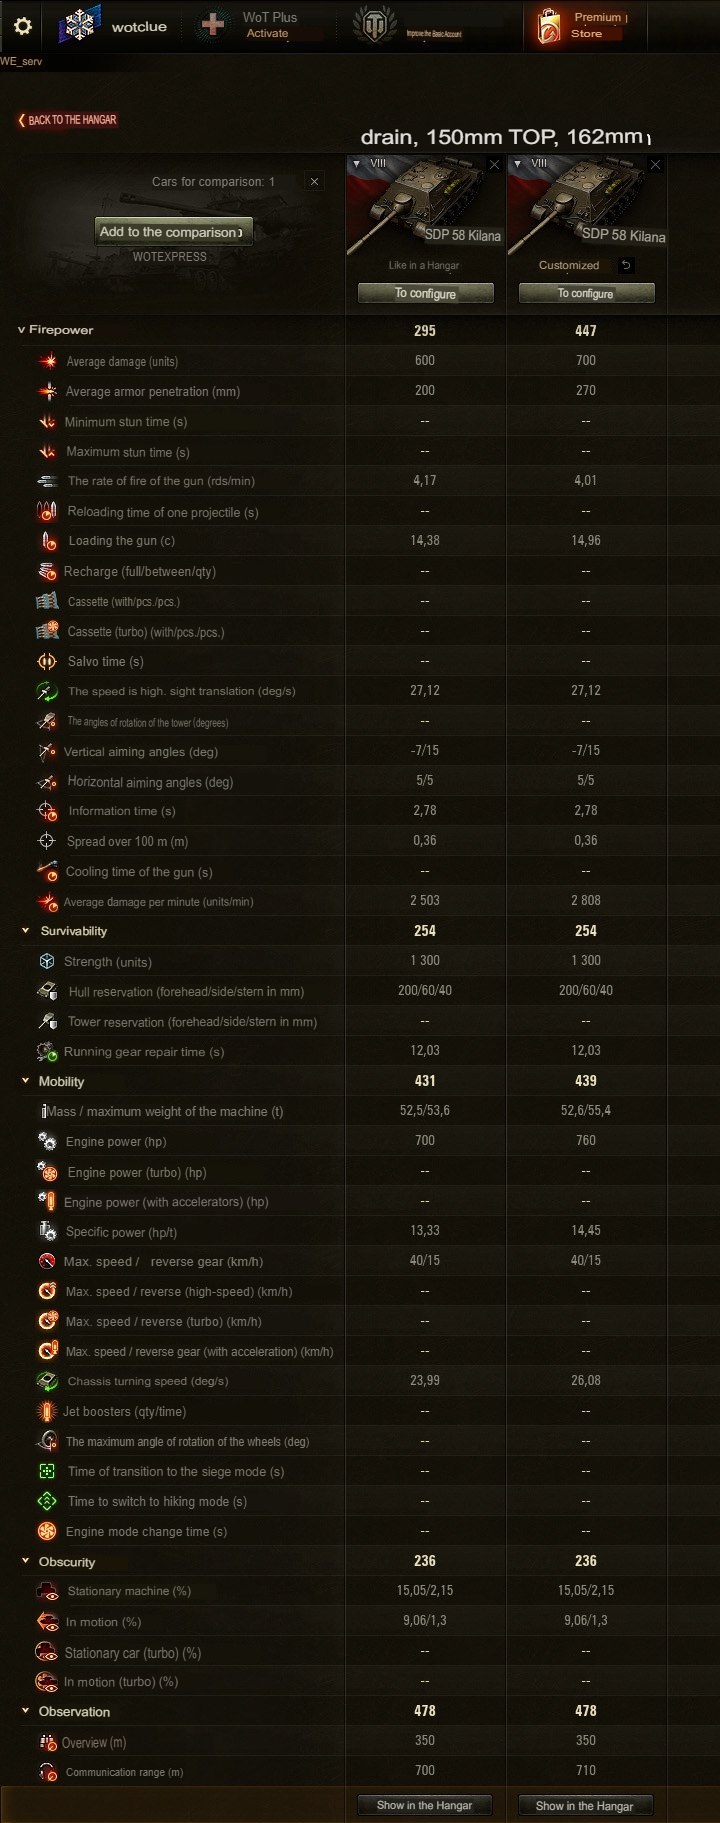Collapse the Survivability section

click(x=26, y=931)
